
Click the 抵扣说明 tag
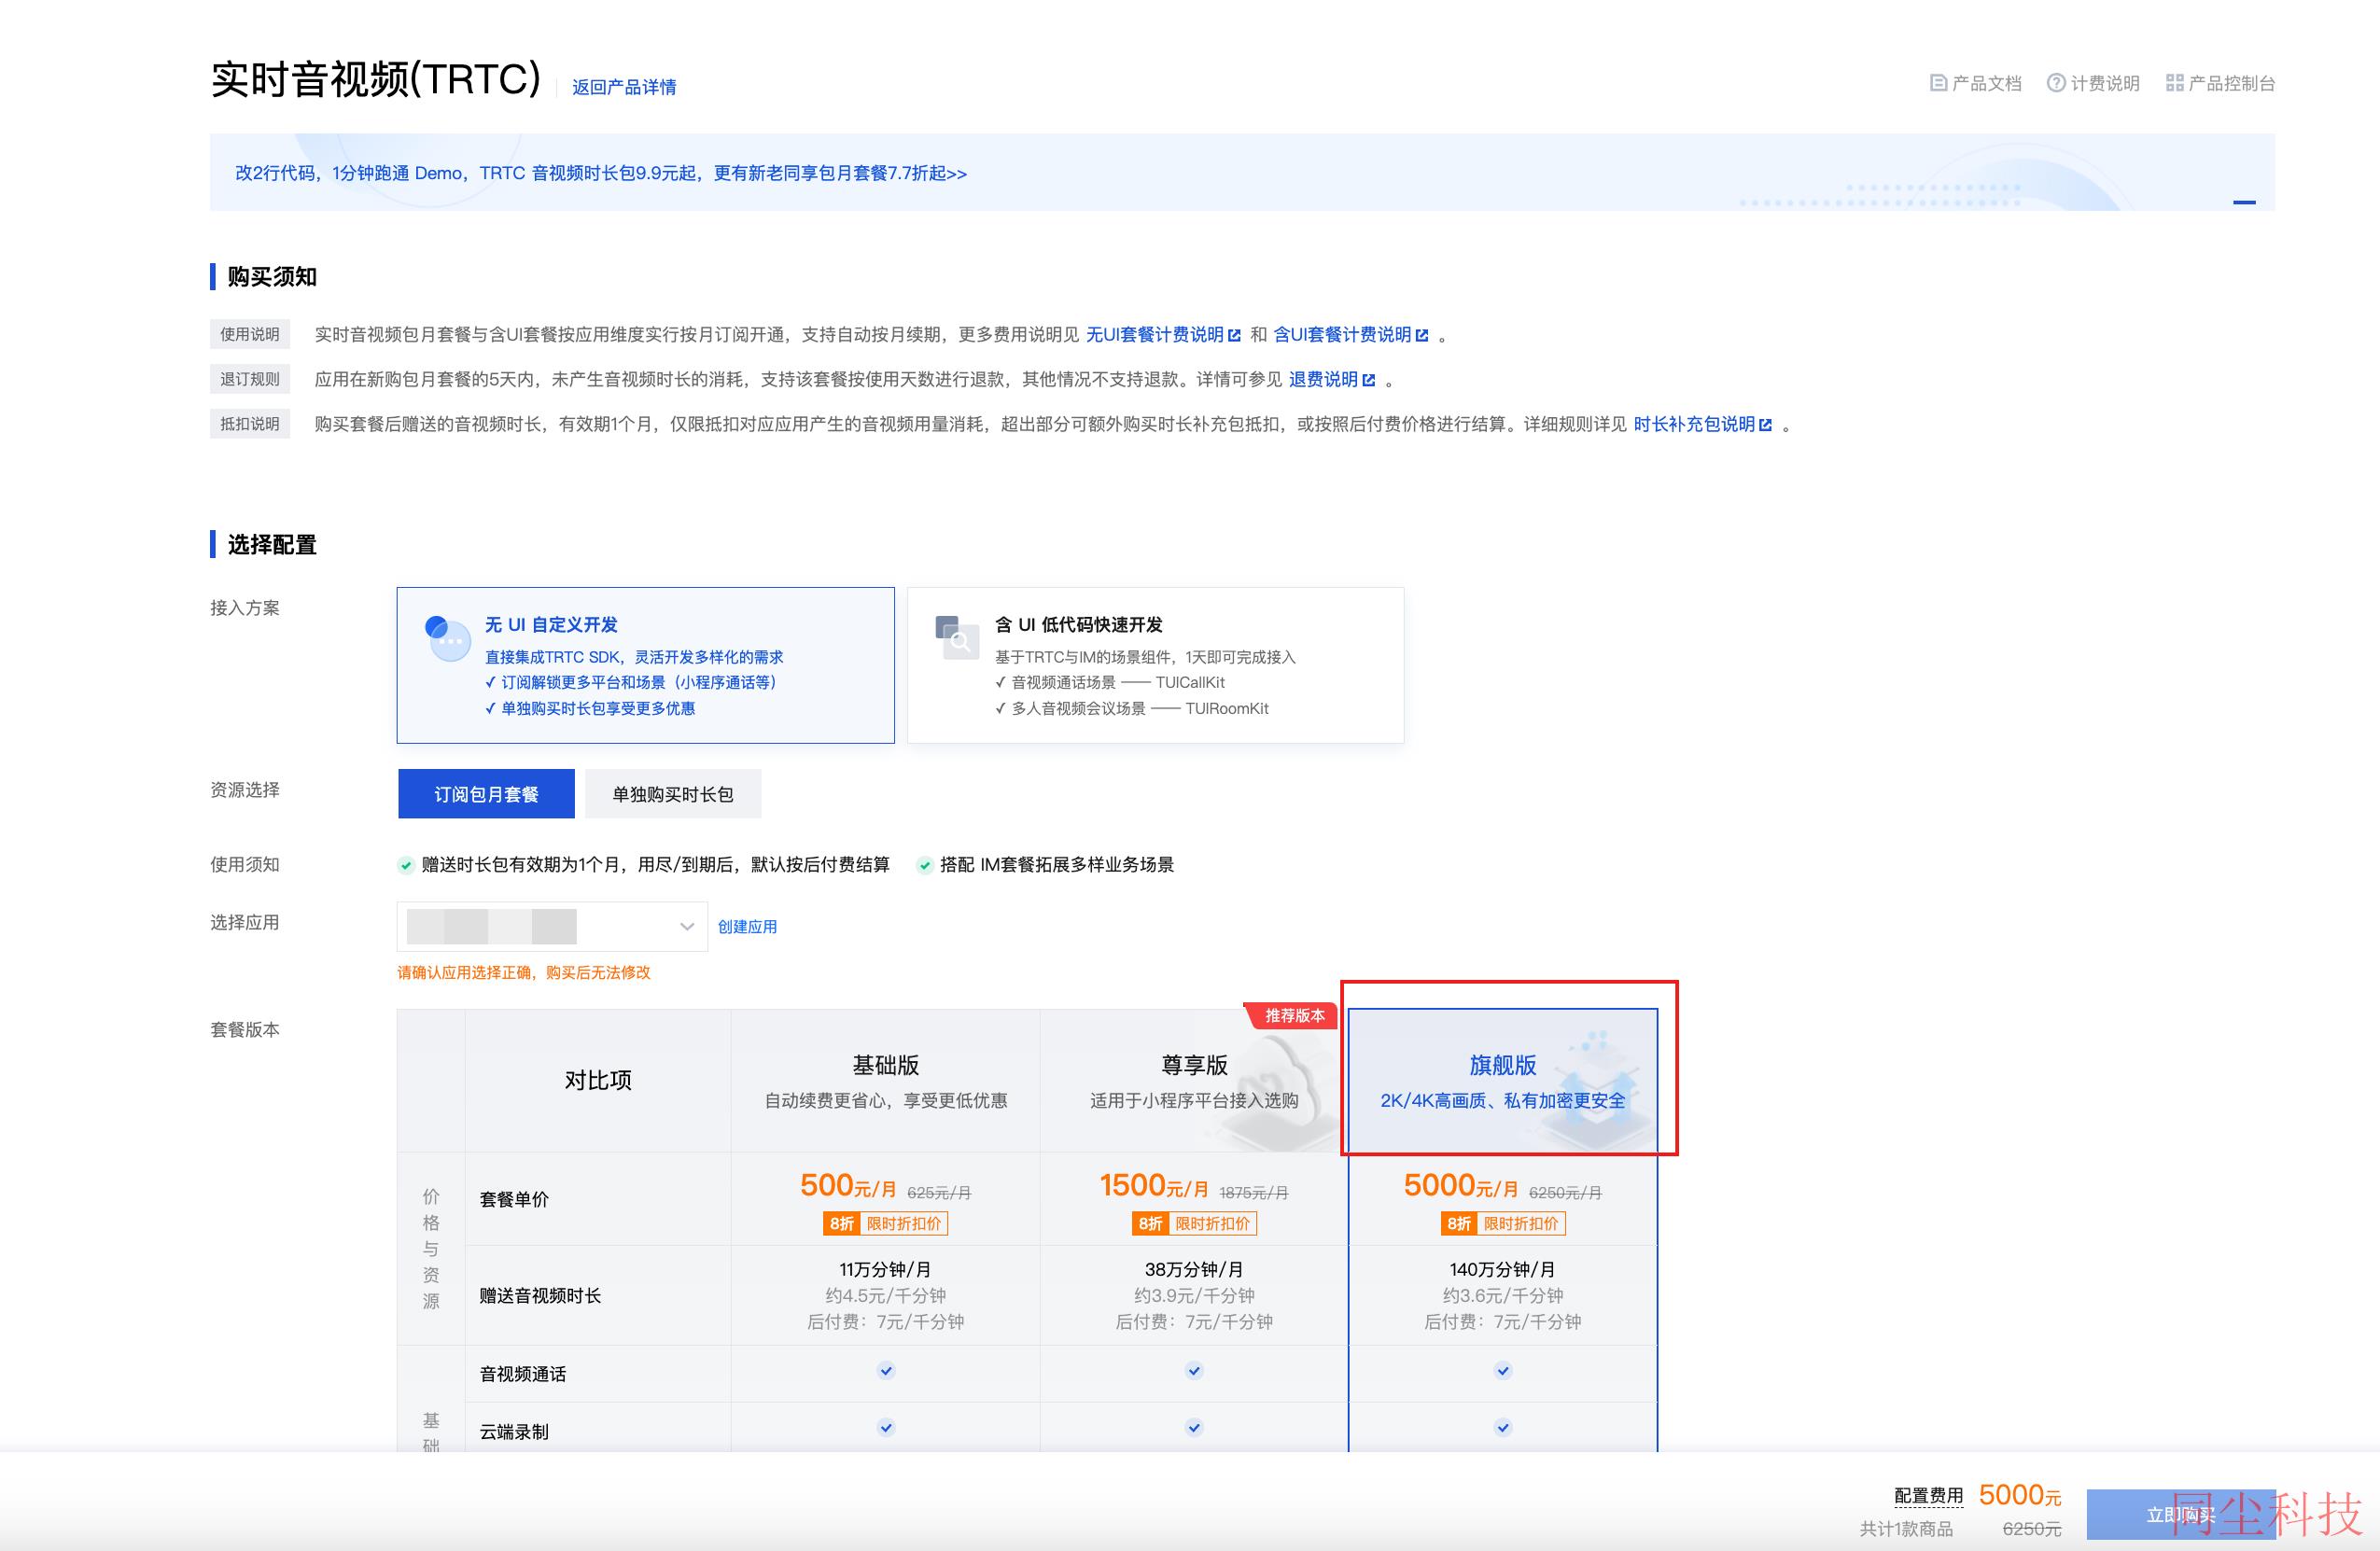point(250,424)
